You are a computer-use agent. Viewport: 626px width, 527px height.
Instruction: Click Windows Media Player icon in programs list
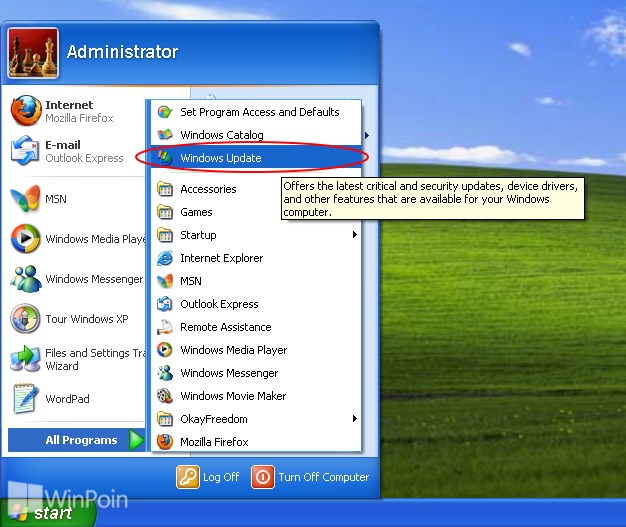(165, 350)
